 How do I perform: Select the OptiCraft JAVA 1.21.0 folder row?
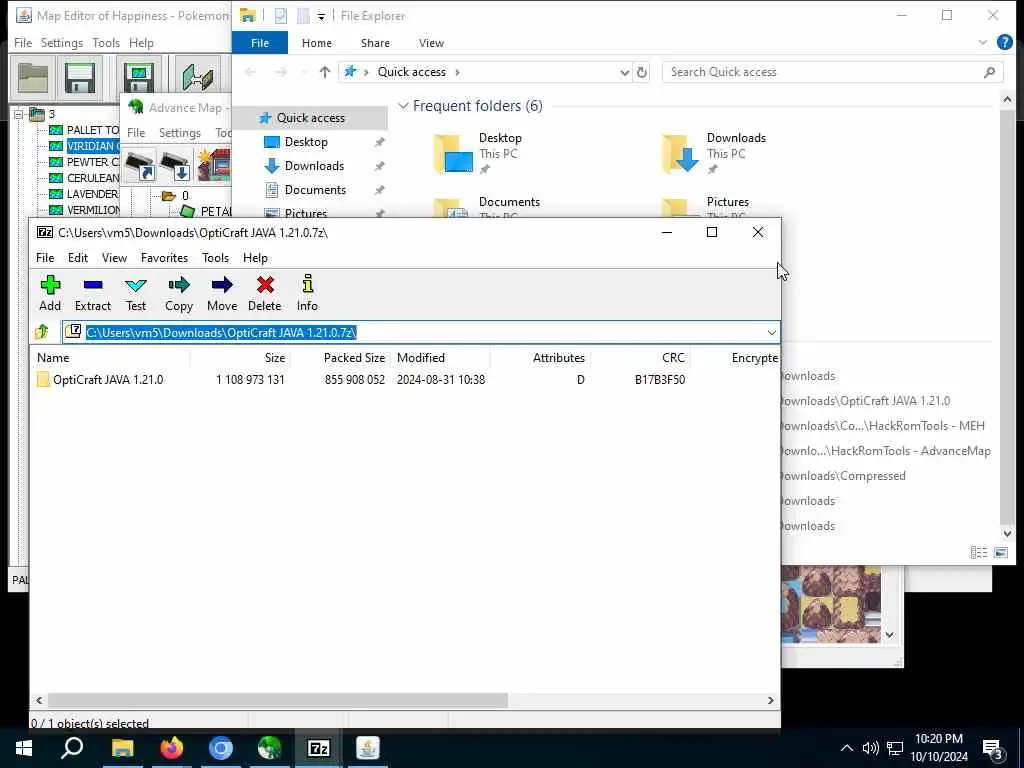point(405,379)
